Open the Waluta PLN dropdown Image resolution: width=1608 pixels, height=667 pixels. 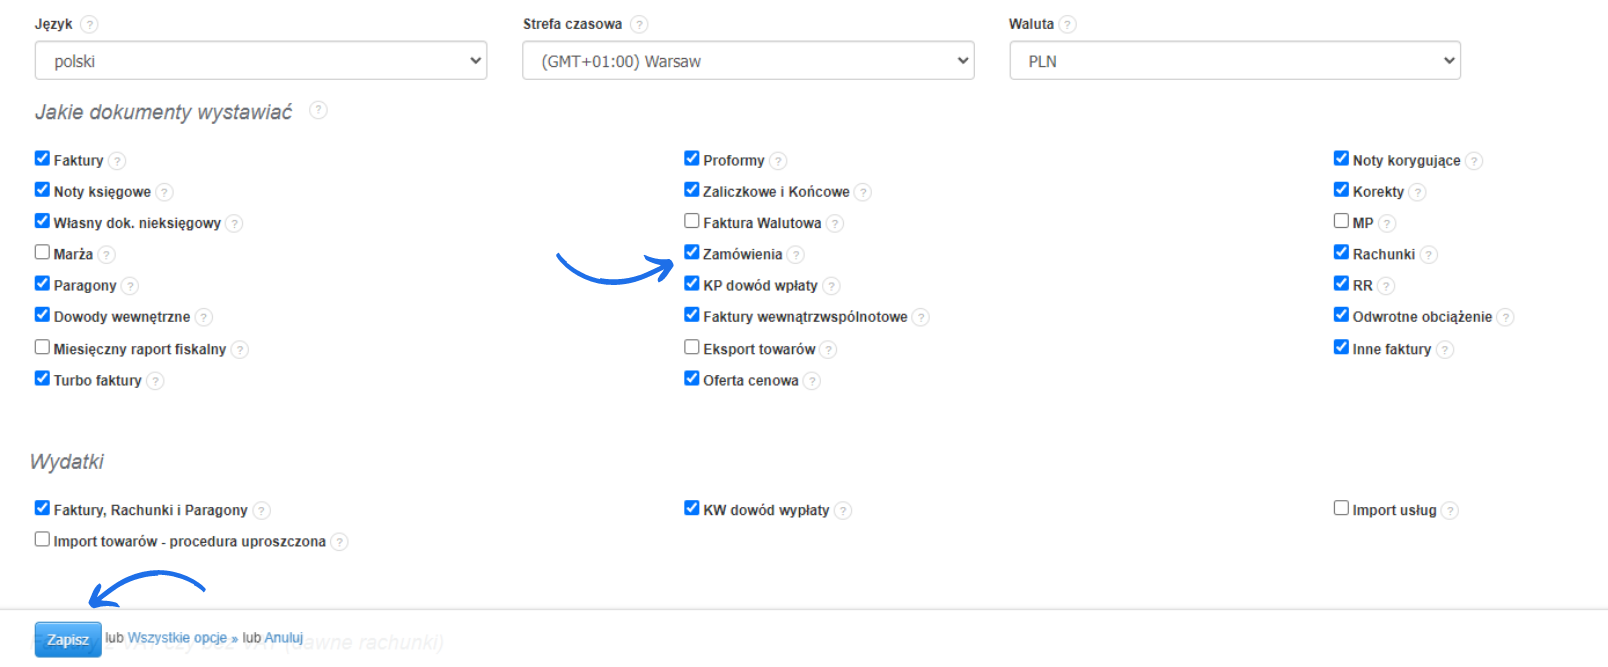(1235, 61)
